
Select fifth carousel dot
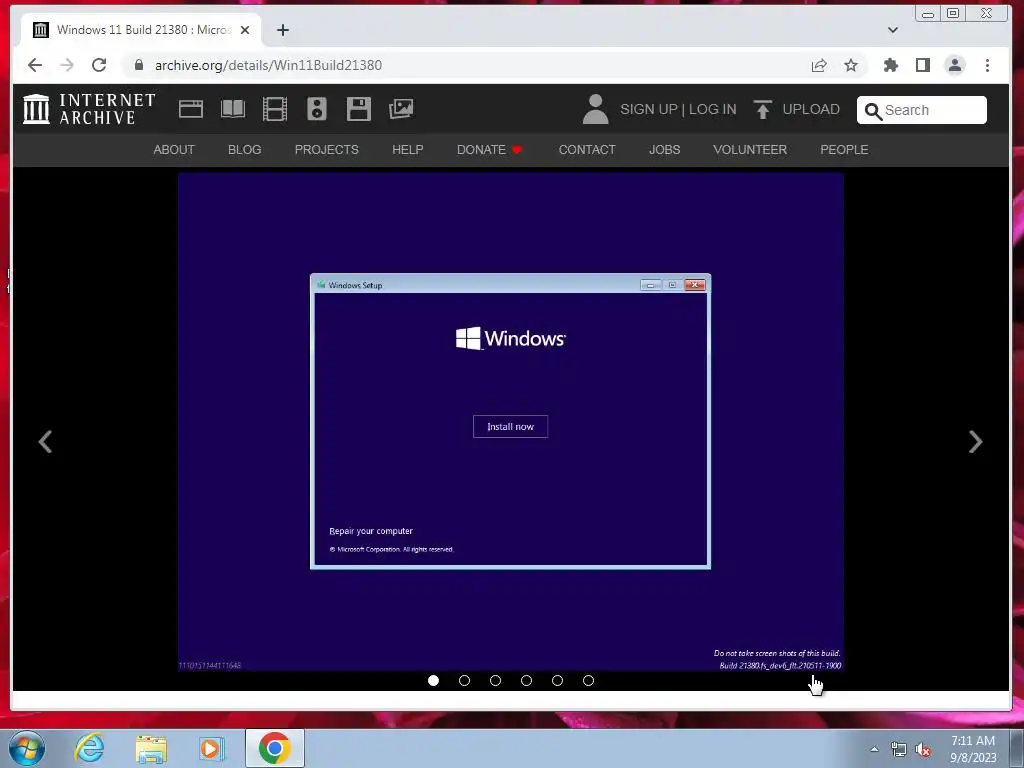coord(557,680)
